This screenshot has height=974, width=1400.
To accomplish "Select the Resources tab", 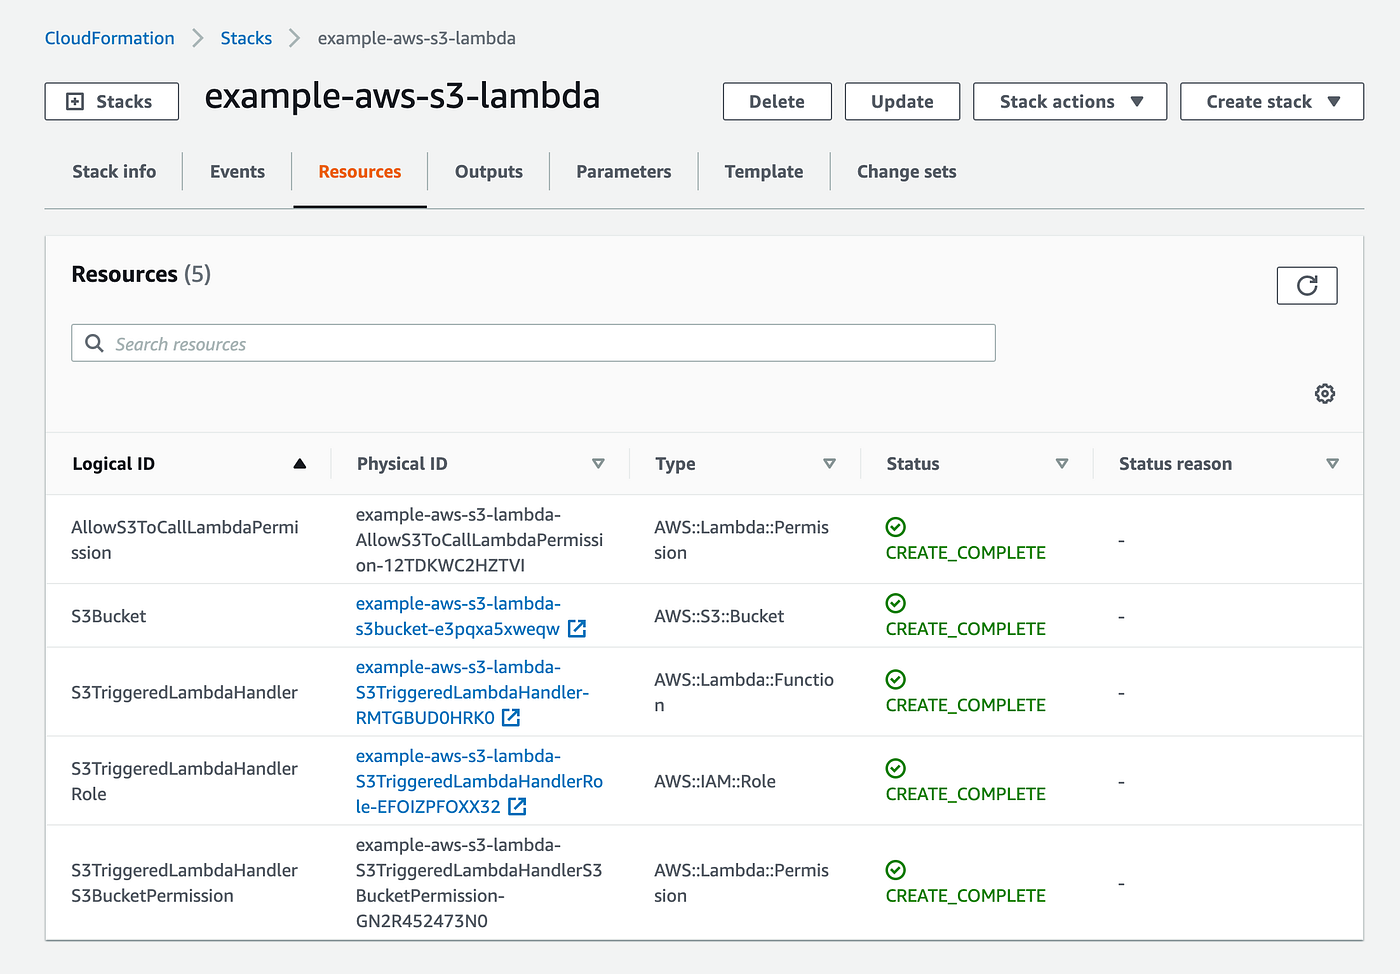I will (x=360, y=171).
